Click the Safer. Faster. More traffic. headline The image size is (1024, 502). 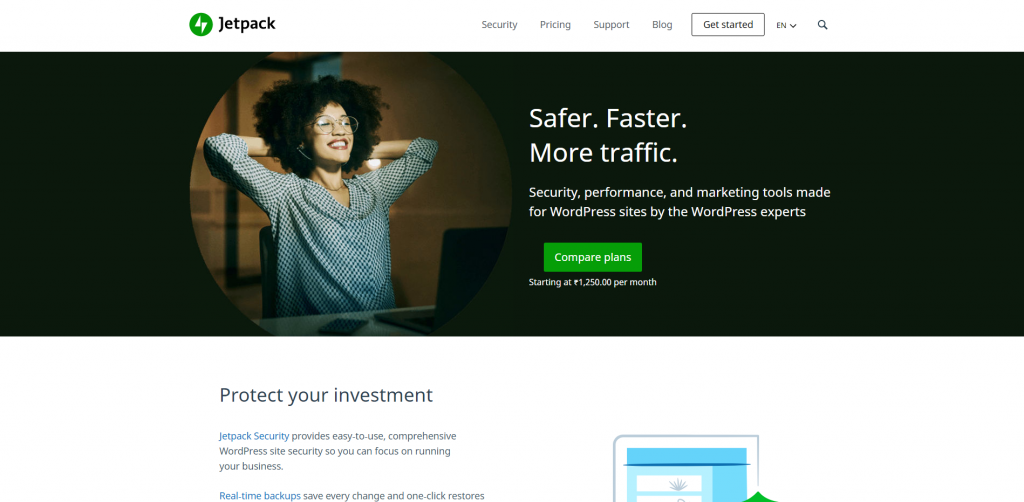pos(608,135)
